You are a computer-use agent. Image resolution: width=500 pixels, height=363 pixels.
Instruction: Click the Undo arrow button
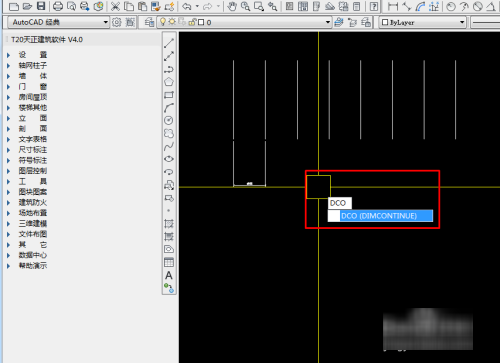pos(187,6)
